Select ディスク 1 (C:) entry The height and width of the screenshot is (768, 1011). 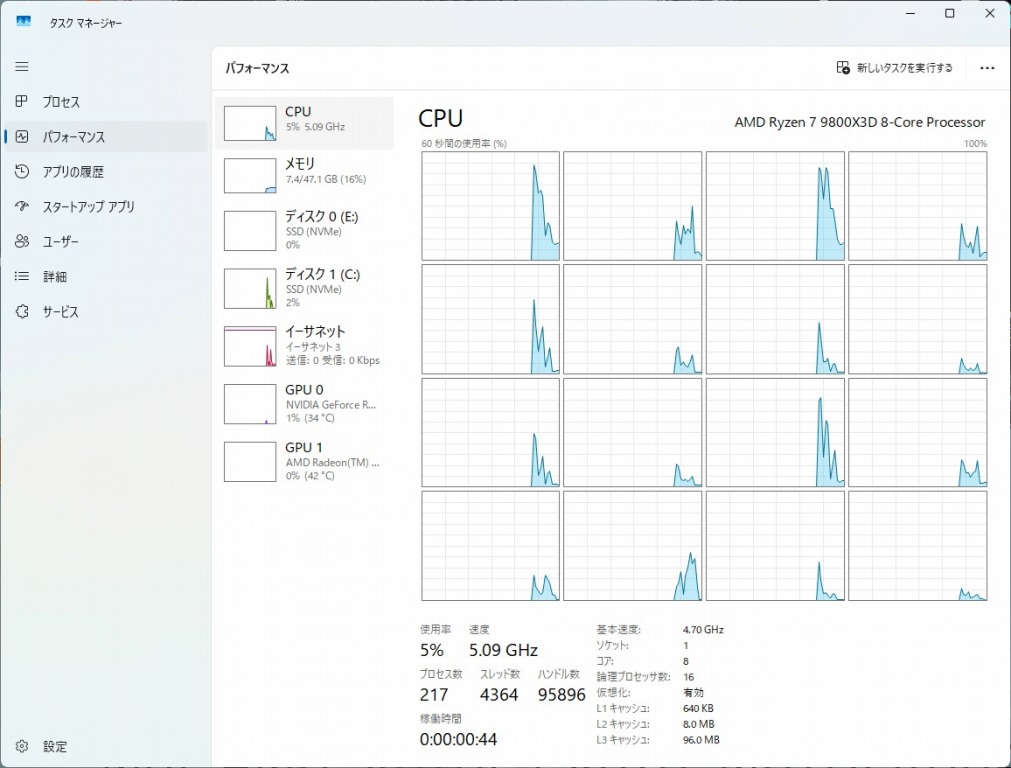pyautogui.click(x=305, y=288)
